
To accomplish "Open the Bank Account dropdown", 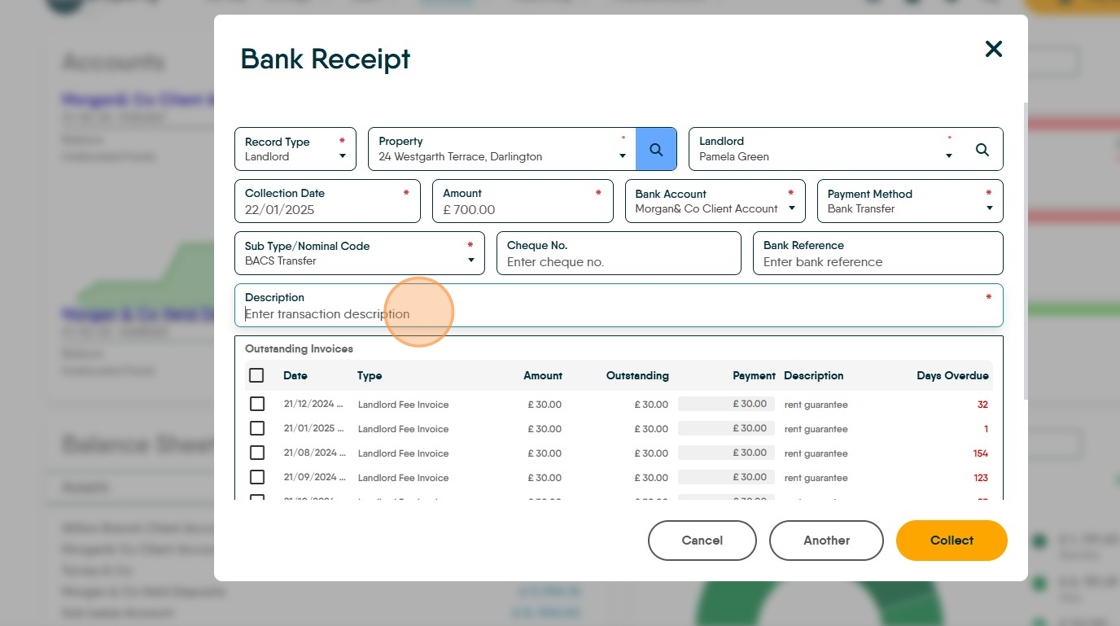I will 715,201.
